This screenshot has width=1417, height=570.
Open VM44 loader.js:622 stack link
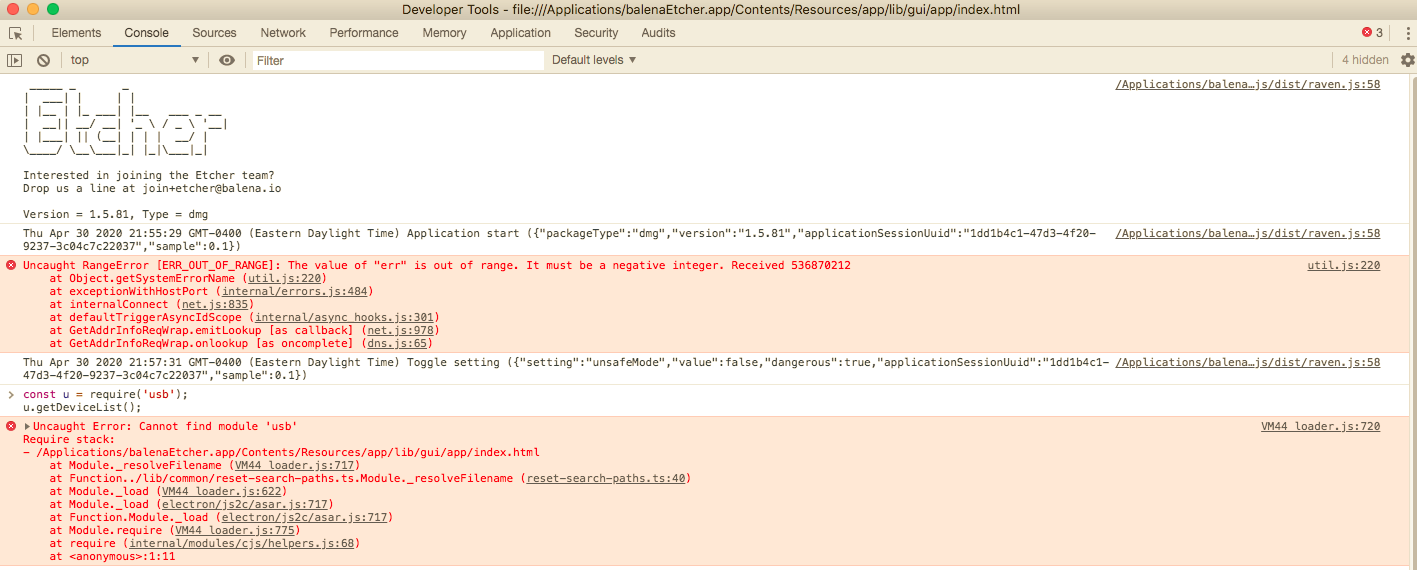[x=221, y=491]
